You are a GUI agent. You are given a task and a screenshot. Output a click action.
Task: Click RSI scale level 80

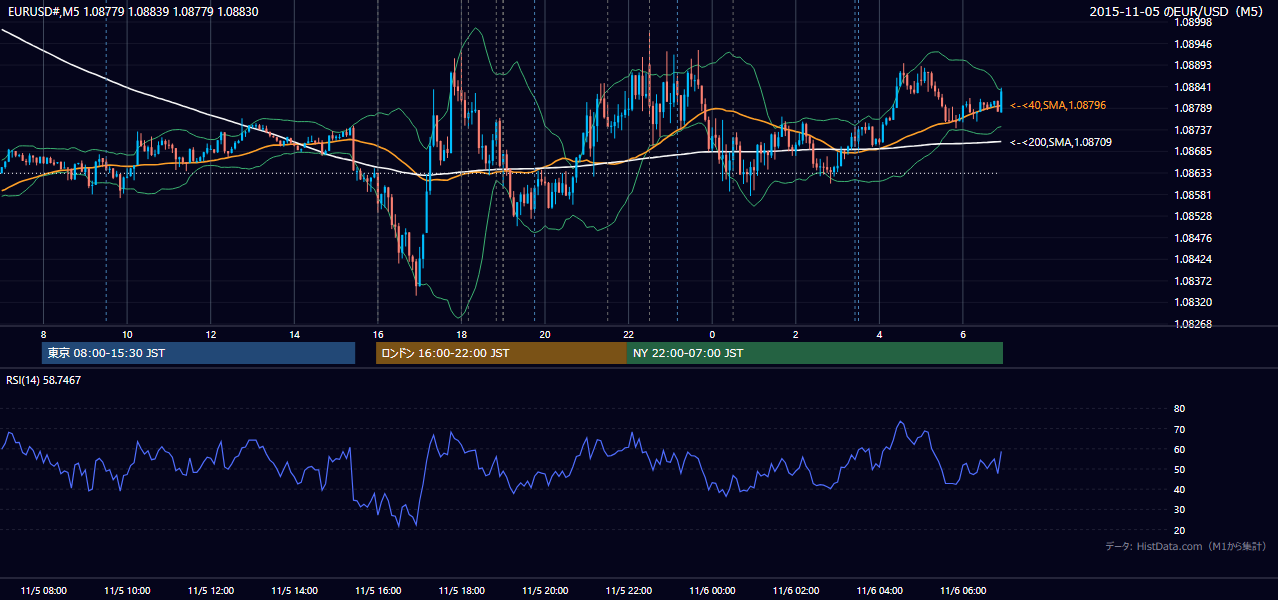[1179, 409]
